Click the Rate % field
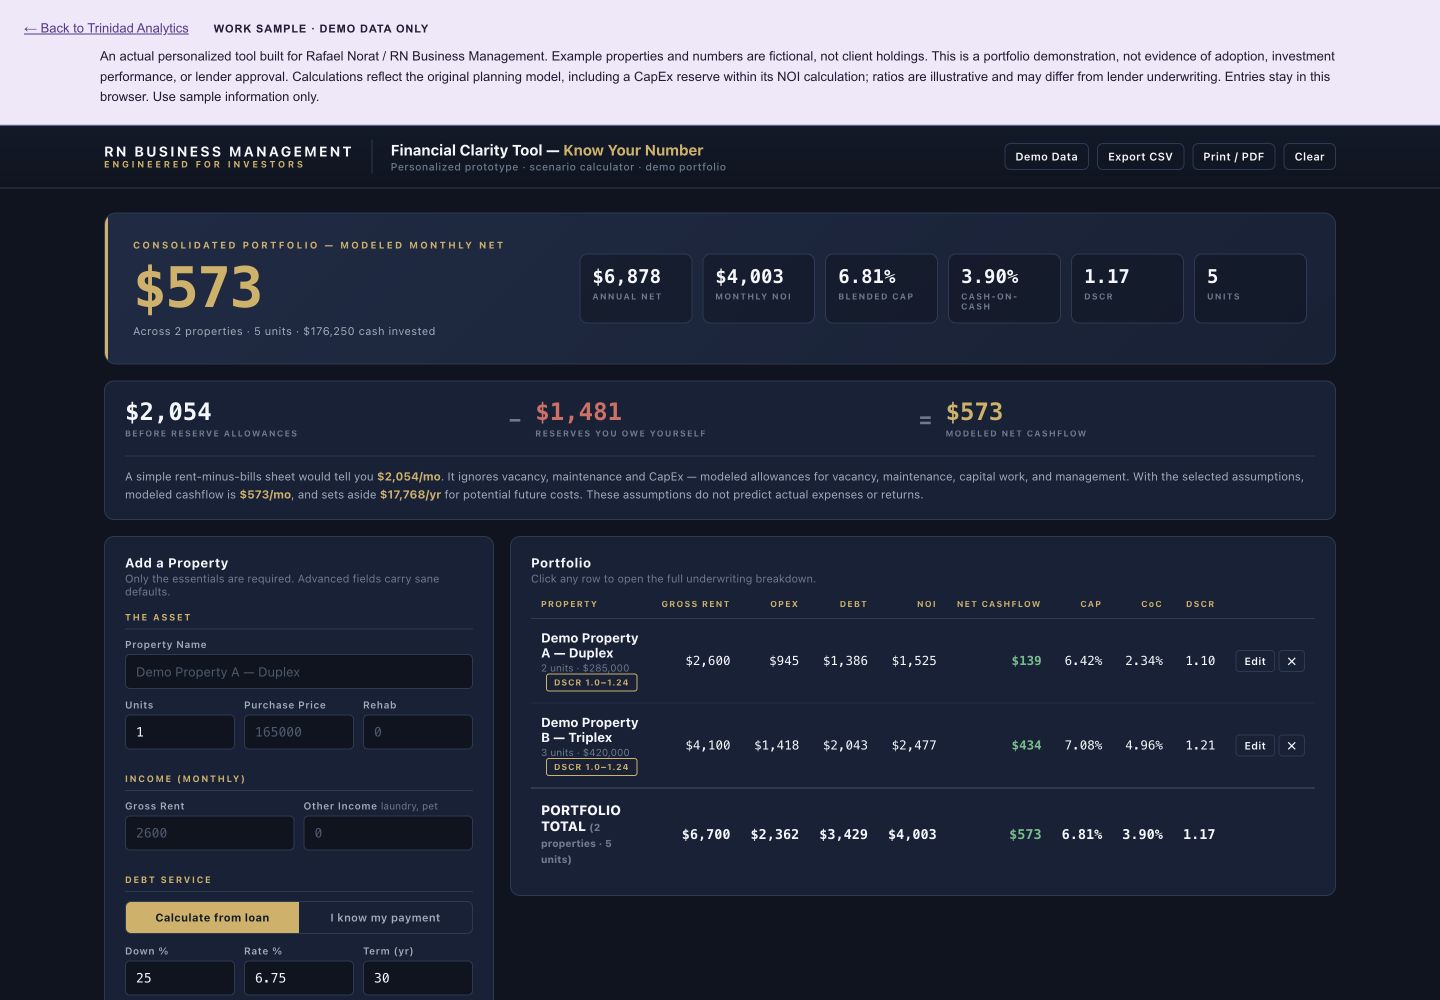Screen dimensions: 1440x1000 [x=299, y=978]
